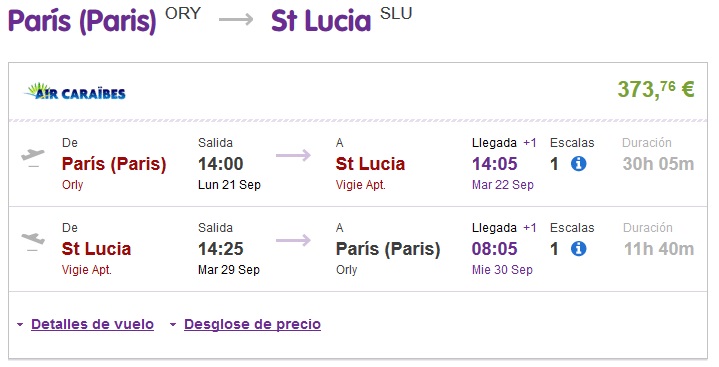
Task: Click the St Lucia SLU page heading
Action: [342, 20]
